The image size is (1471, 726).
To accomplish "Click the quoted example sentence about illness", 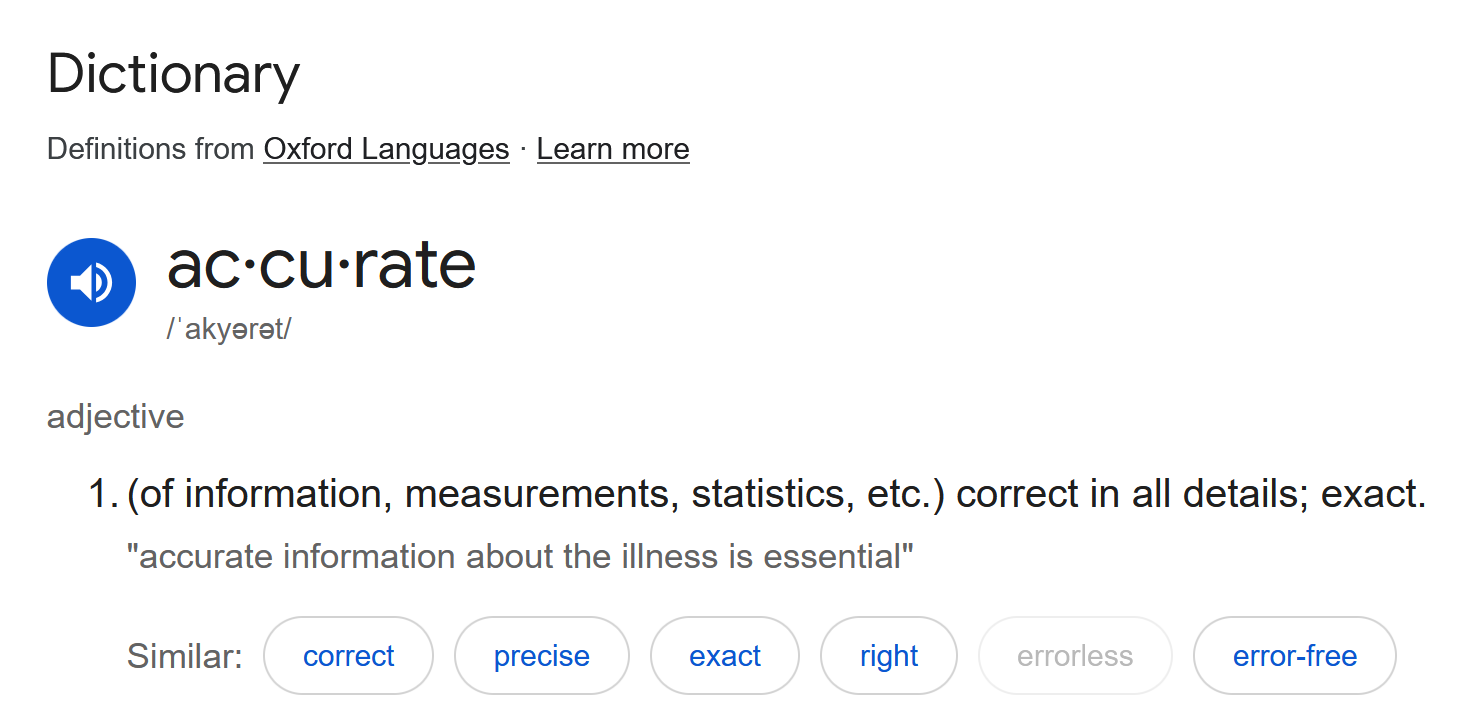I will (520, 556).
